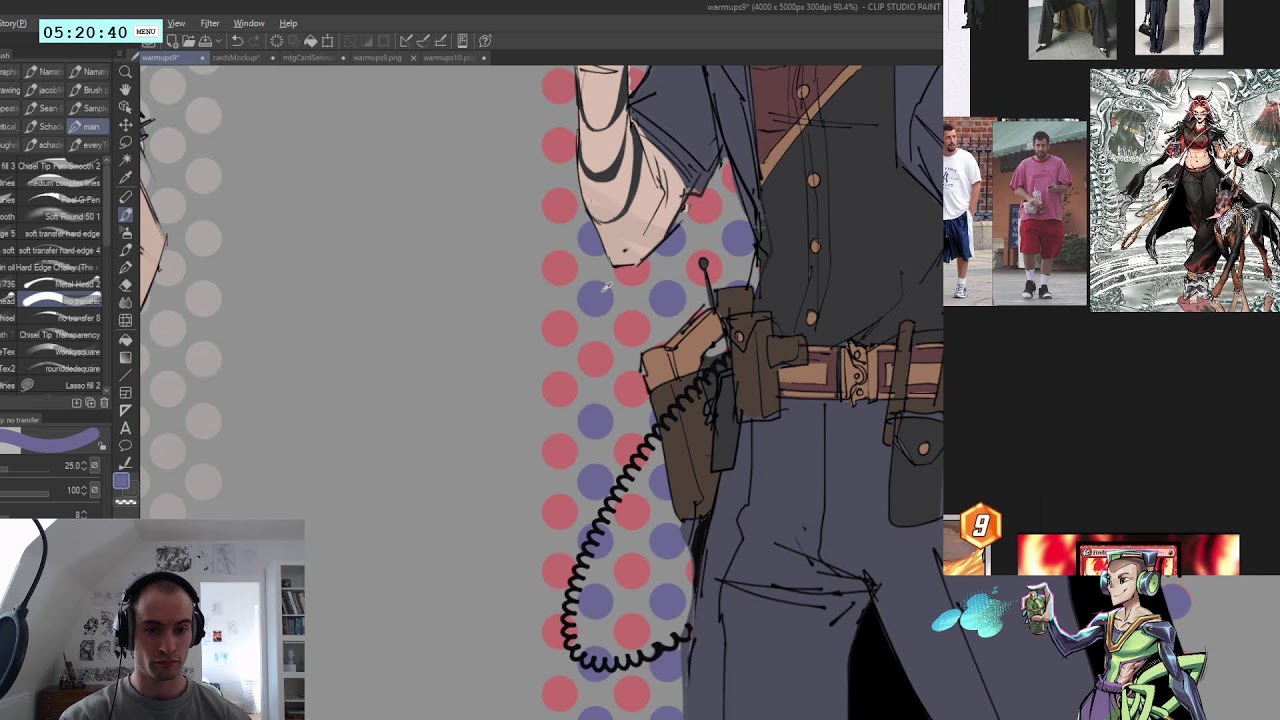1280x720 pixels.
Task: Click the Scale/Rotate transform command icon
Action: point(327,41)
